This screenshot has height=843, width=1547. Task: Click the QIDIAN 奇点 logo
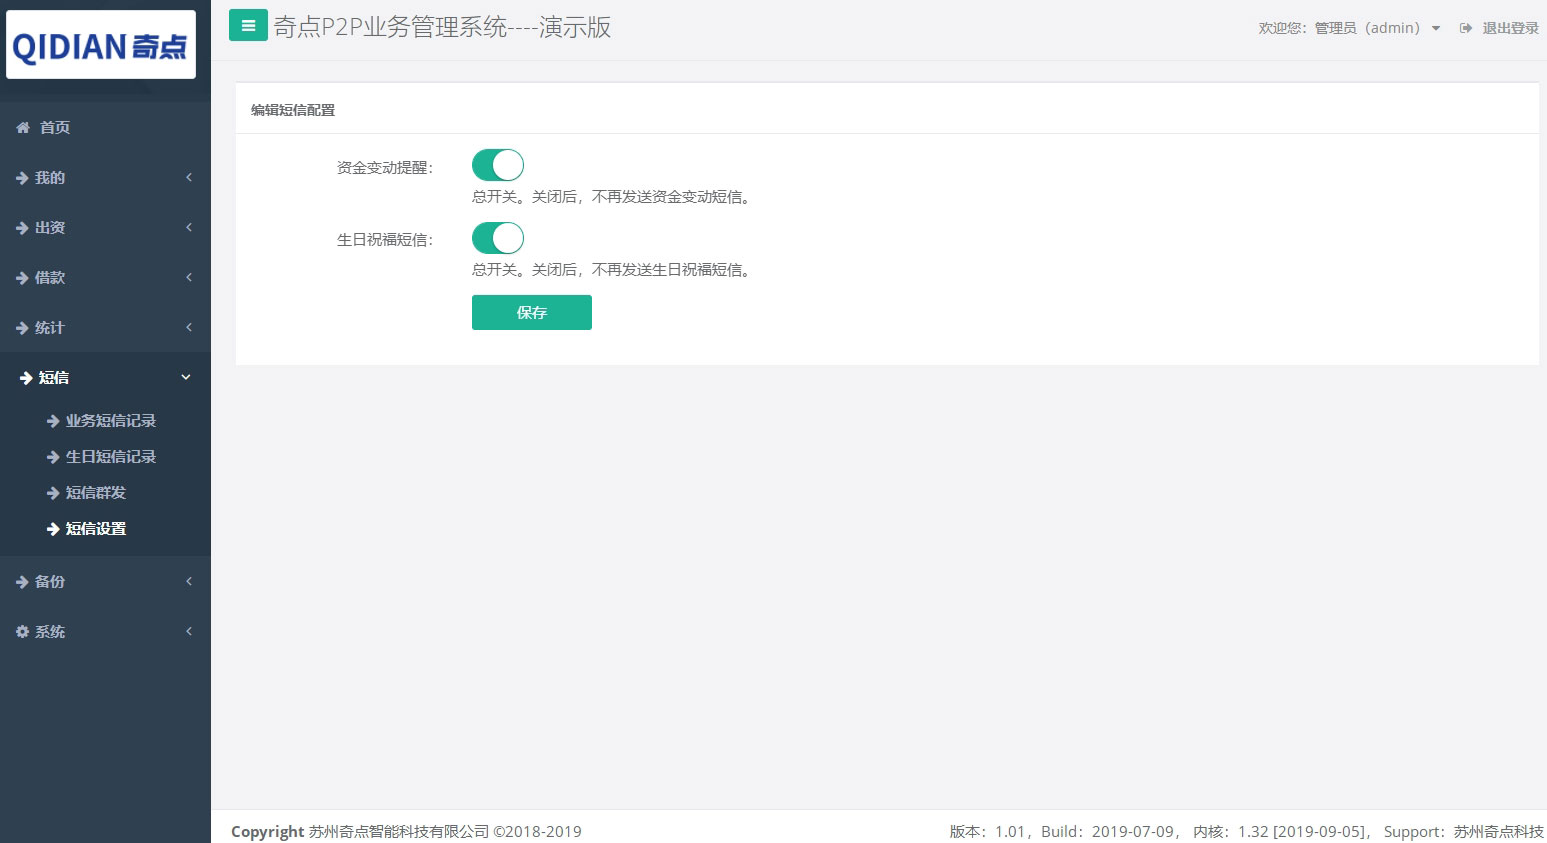coord(100,44)
